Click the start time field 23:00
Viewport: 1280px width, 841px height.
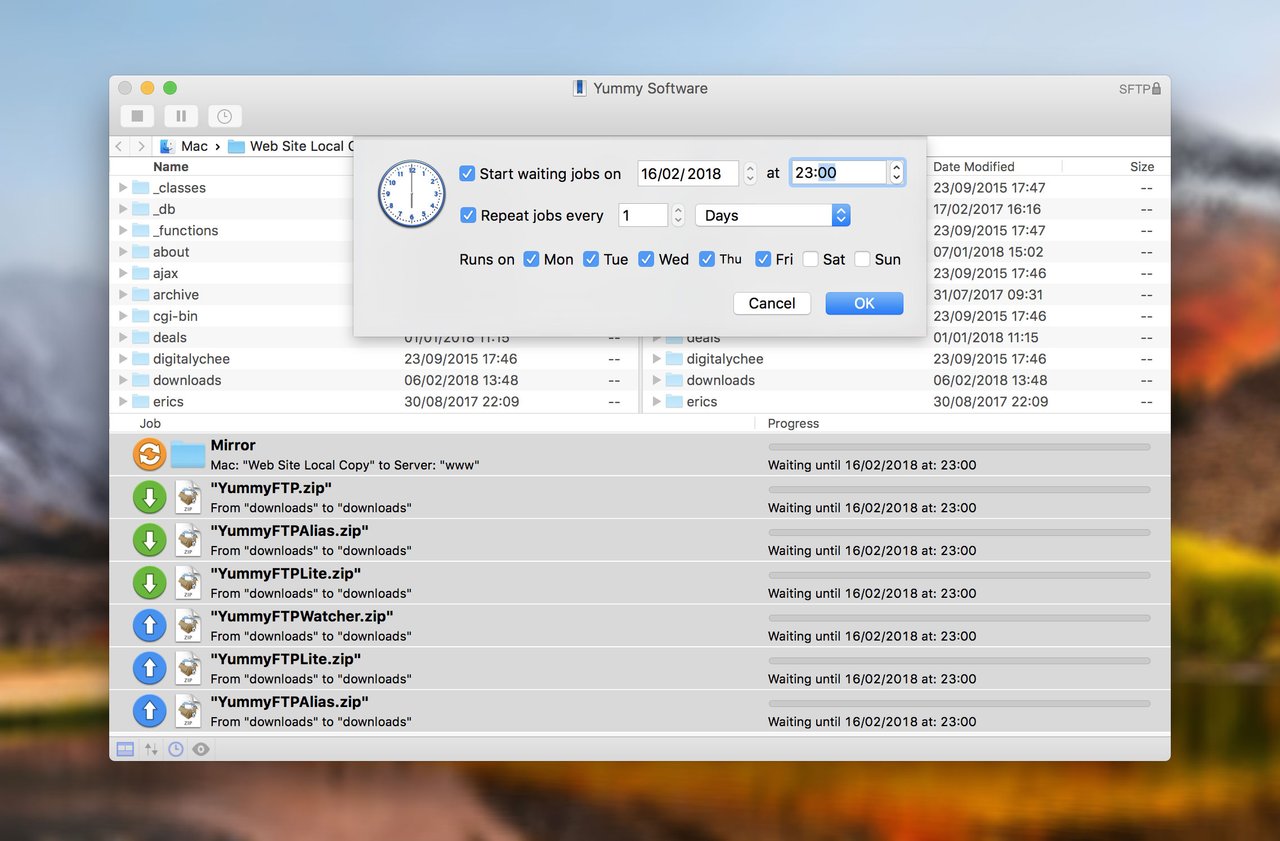click(838, 173)
